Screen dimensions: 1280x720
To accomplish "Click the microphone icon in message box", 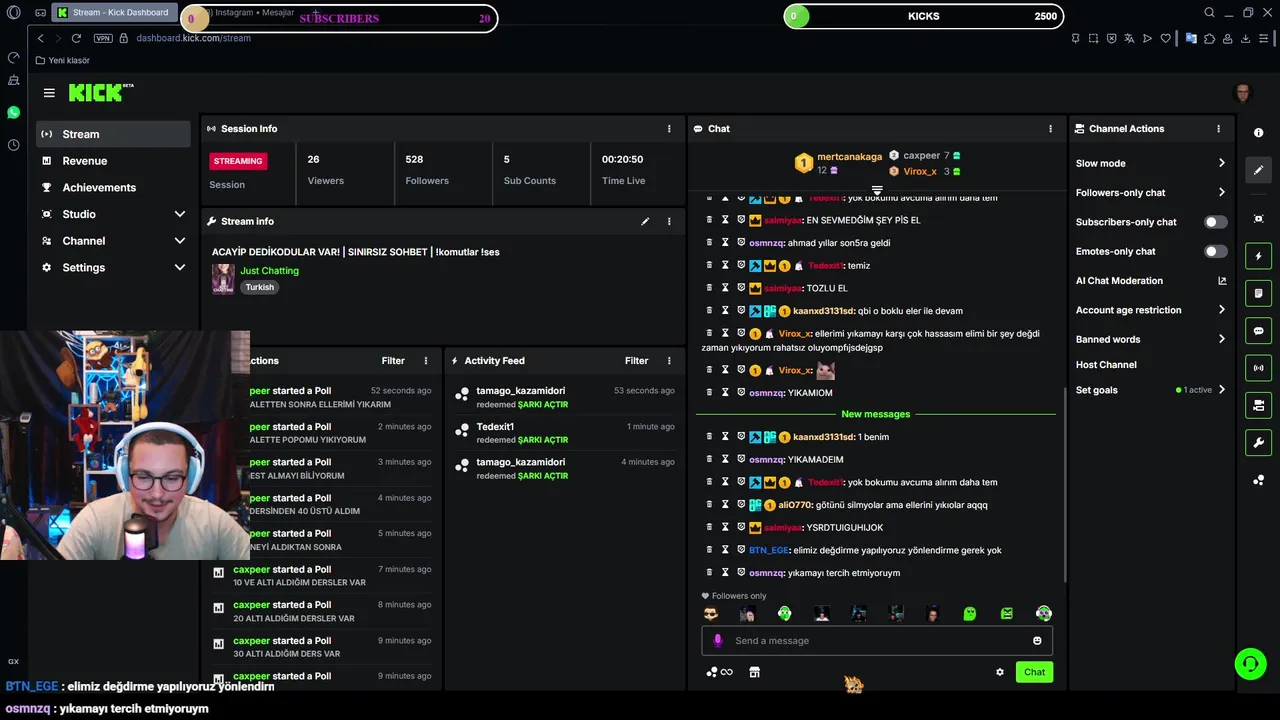I will click(x=717, y=640).
